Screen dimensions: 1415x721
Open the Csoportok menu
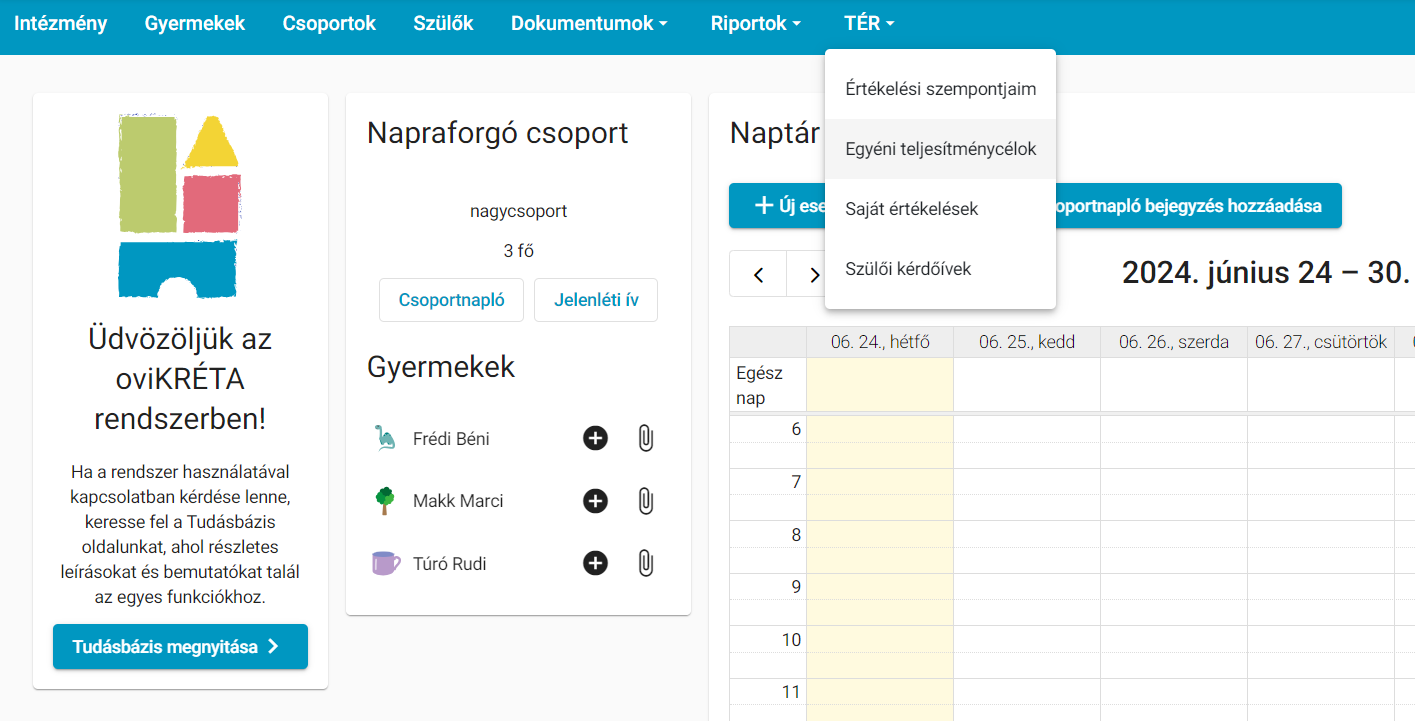[329, 24]
